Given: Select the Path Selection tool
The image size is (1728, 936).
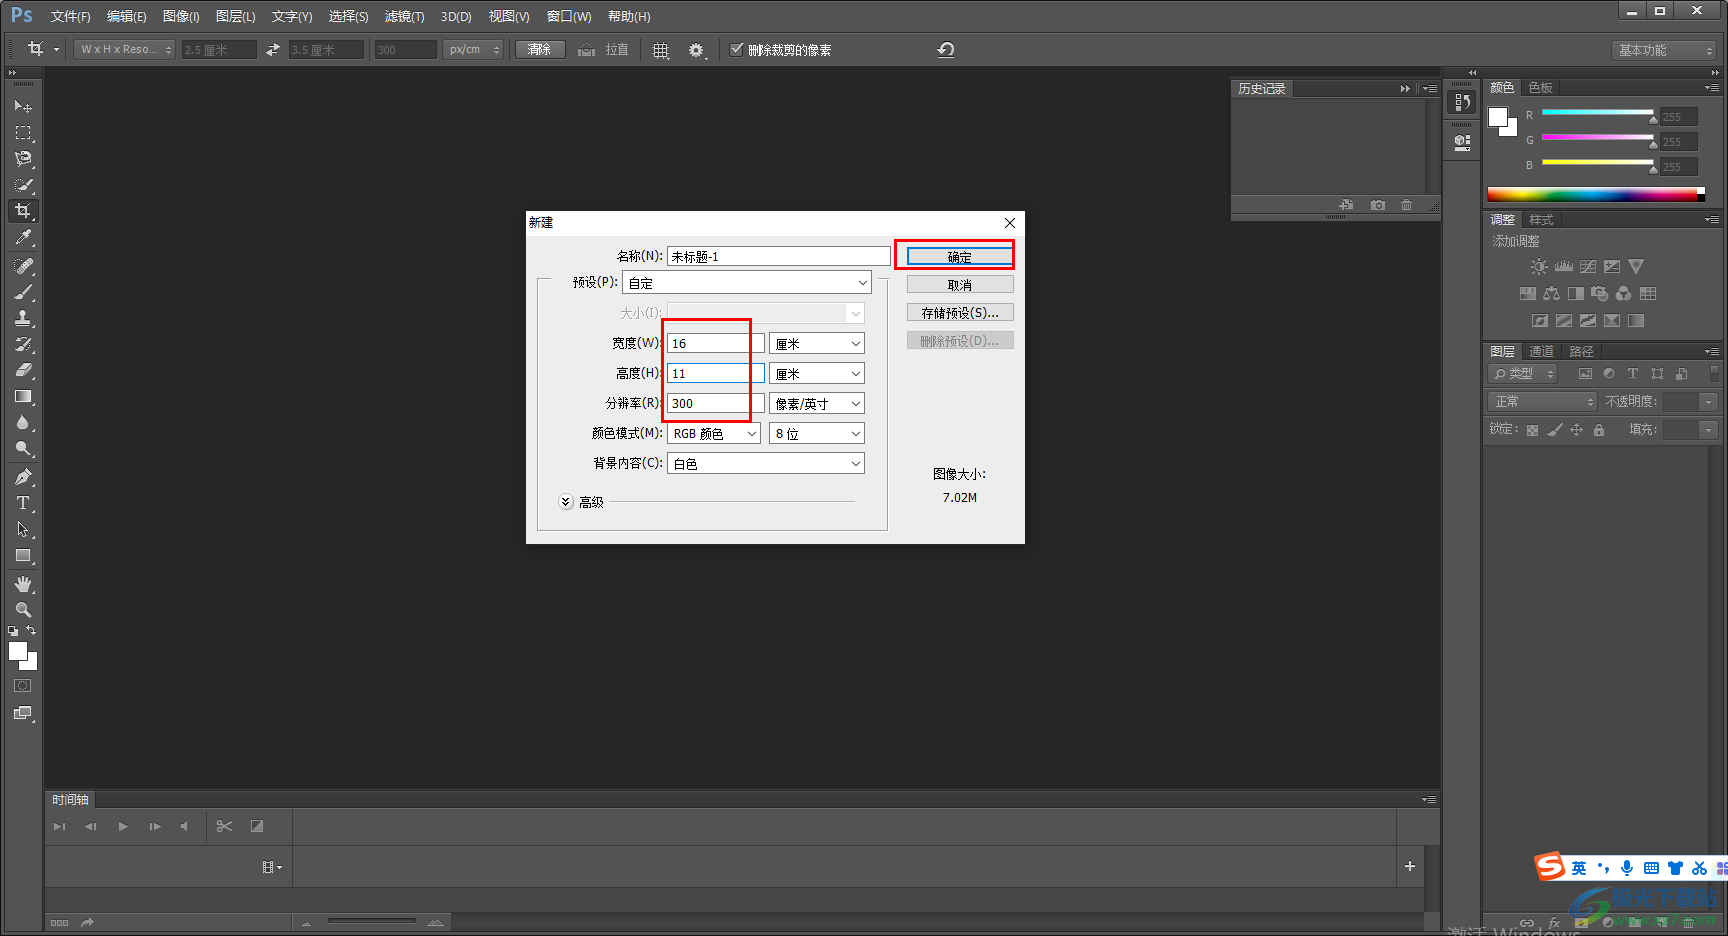Looking at the screenshot, I should pyautogui.click(x=23, y=529).
